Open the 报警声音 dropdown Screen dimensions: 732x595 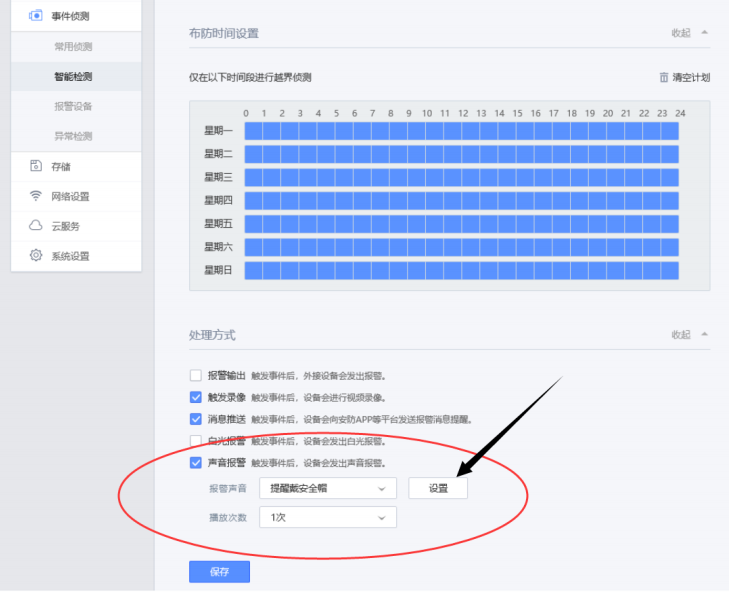(x=329, y=490)
